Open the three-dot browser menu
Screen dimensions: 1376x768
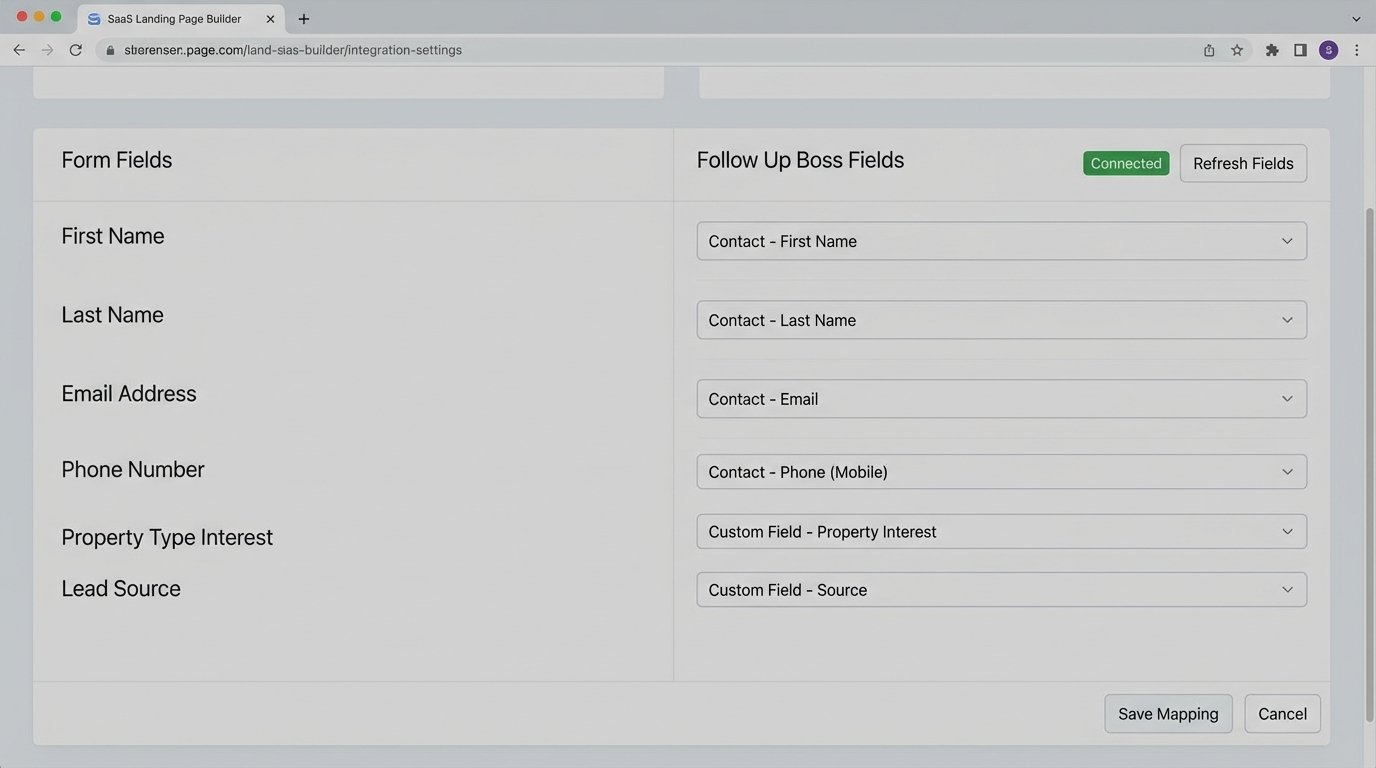tap(1357, 49)
